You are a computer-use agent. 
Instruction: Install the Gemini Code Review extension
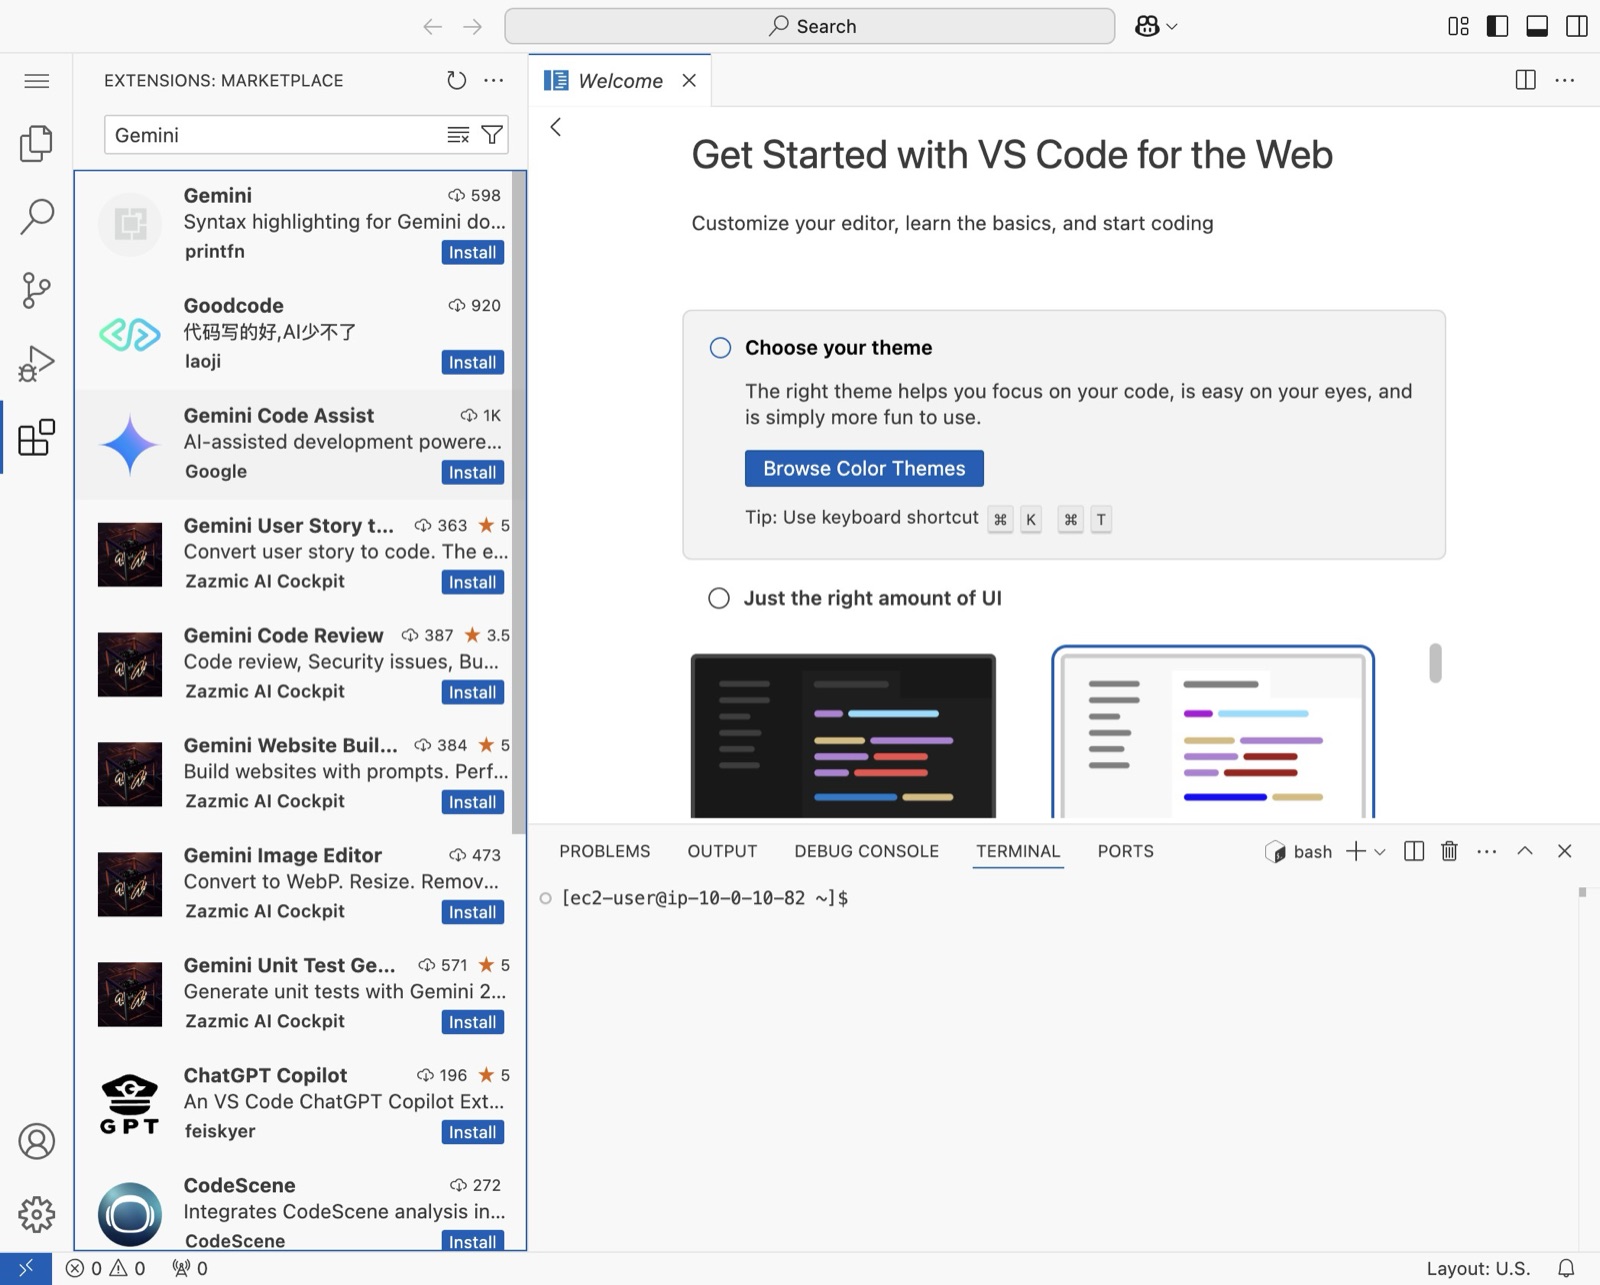pyautogui.click(x=473, y=693)
